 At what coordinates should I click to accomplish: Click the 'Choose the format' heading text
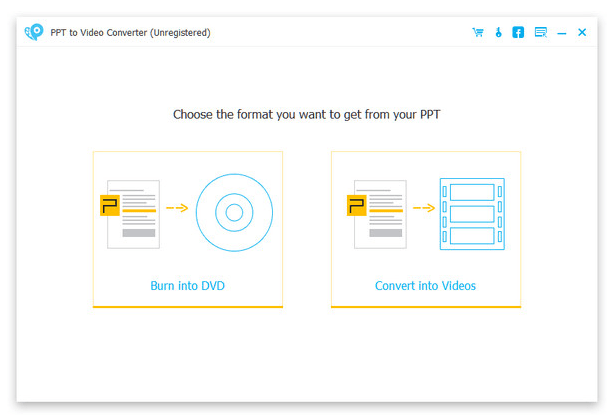click(306, 114)
